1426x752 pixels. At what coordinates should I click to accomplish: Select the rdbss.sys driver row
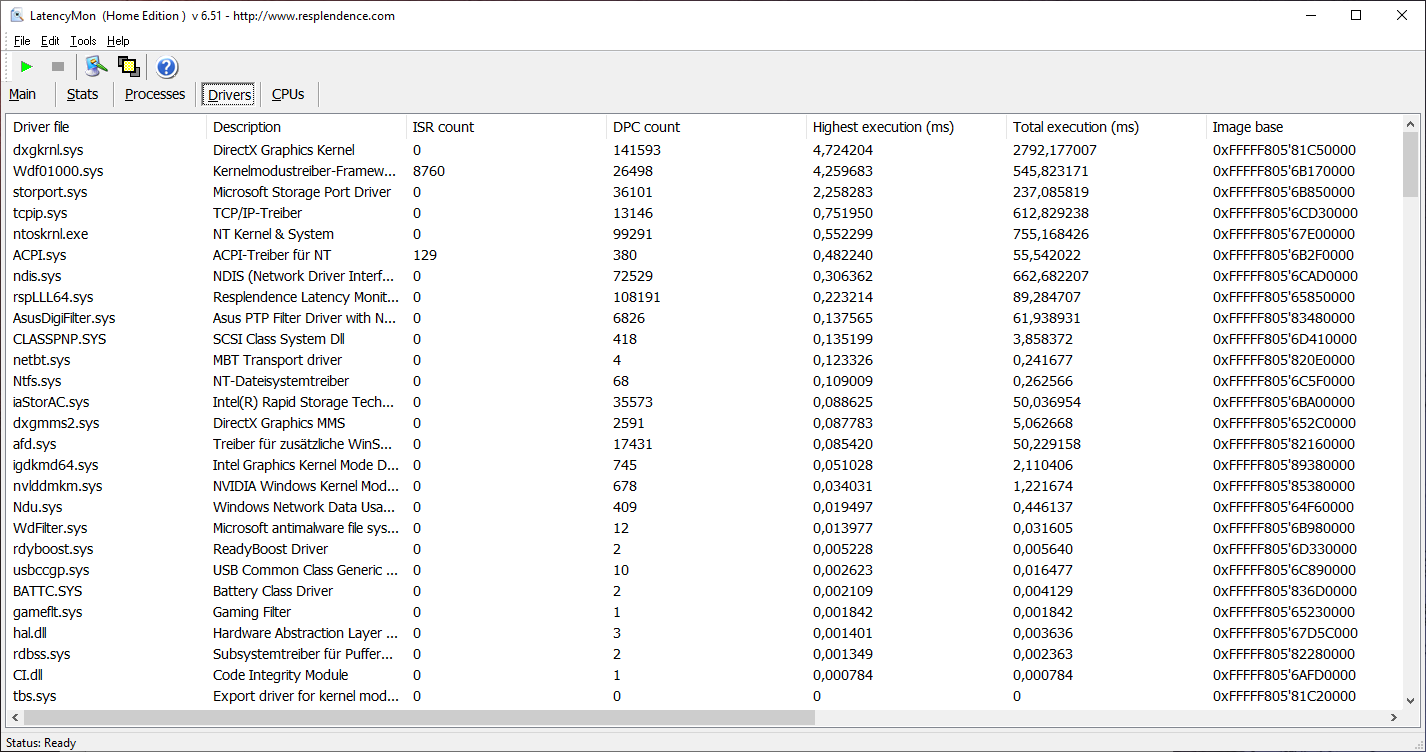pyautogui.click(x=704, y=654)
